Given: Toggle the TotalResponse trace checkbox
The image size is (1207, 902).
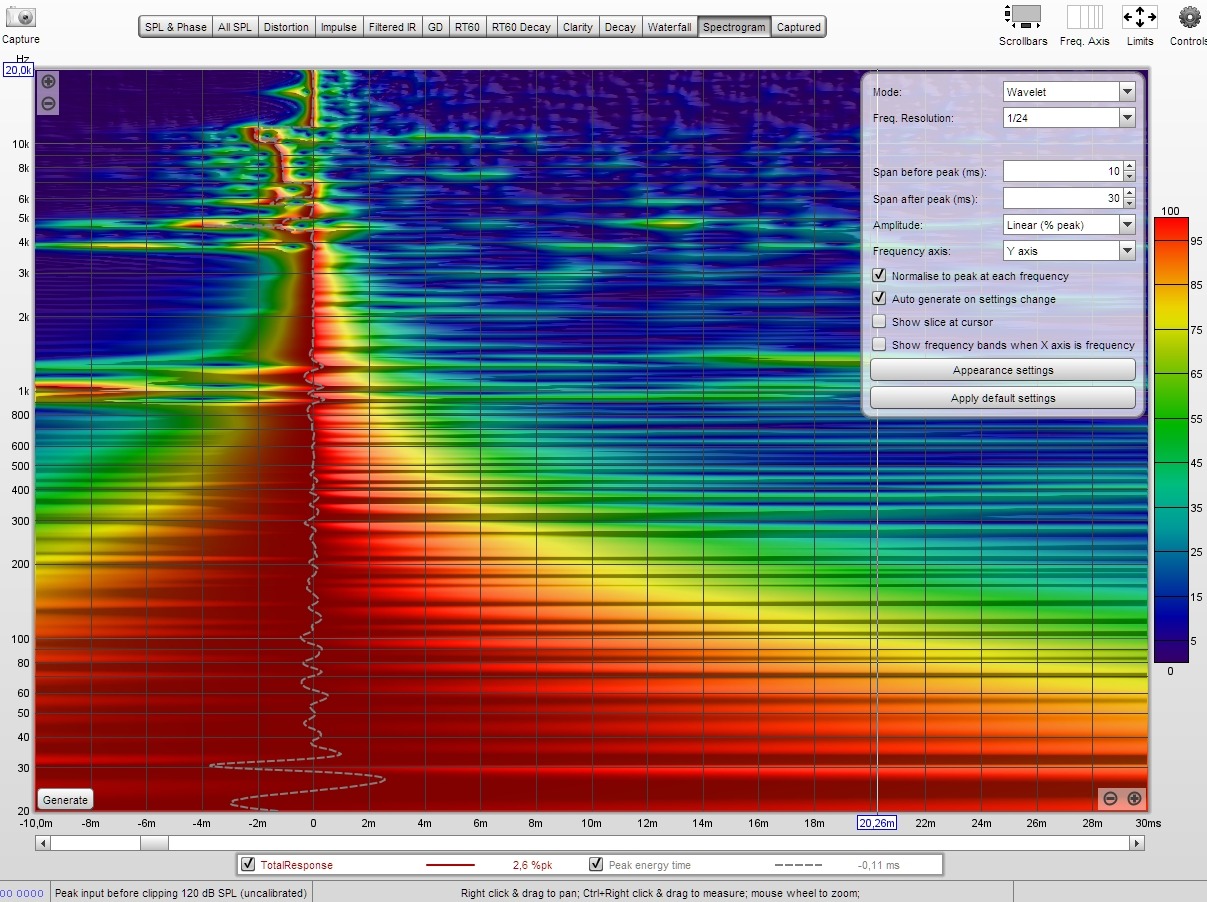Looking at the screenshot, I should 248,864.
